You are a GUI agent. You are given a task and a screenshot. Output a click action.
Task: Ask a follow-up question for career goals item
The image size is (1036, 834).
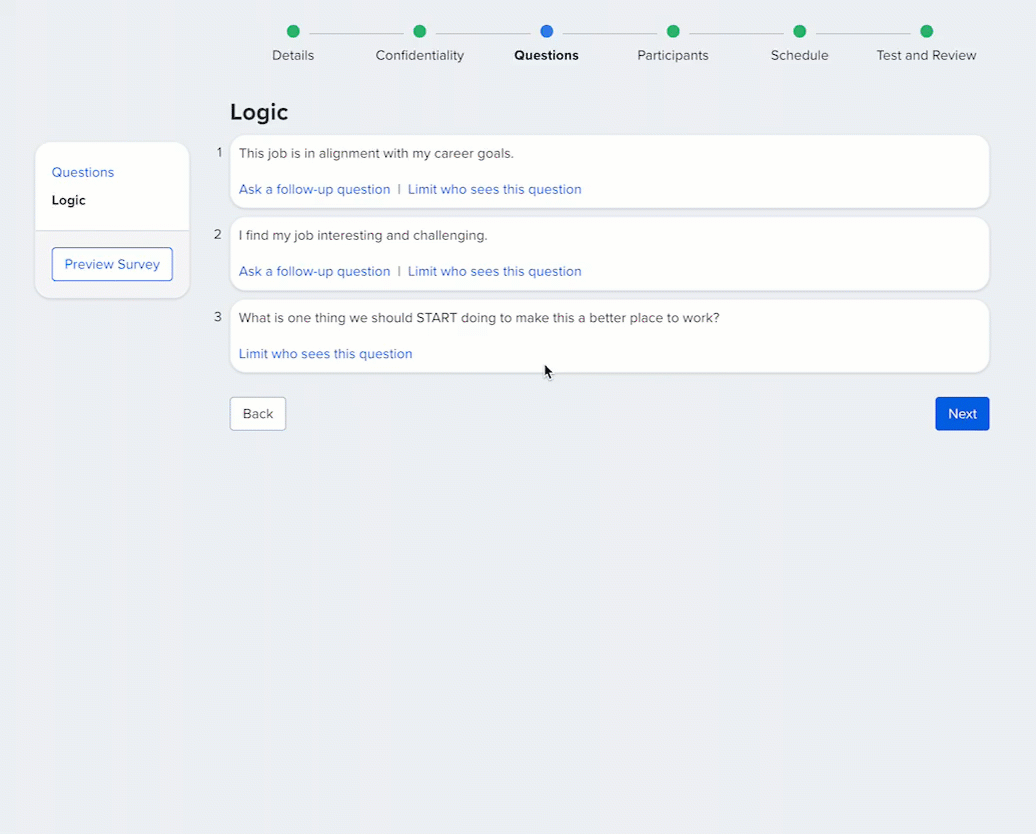tap(314, 189)
